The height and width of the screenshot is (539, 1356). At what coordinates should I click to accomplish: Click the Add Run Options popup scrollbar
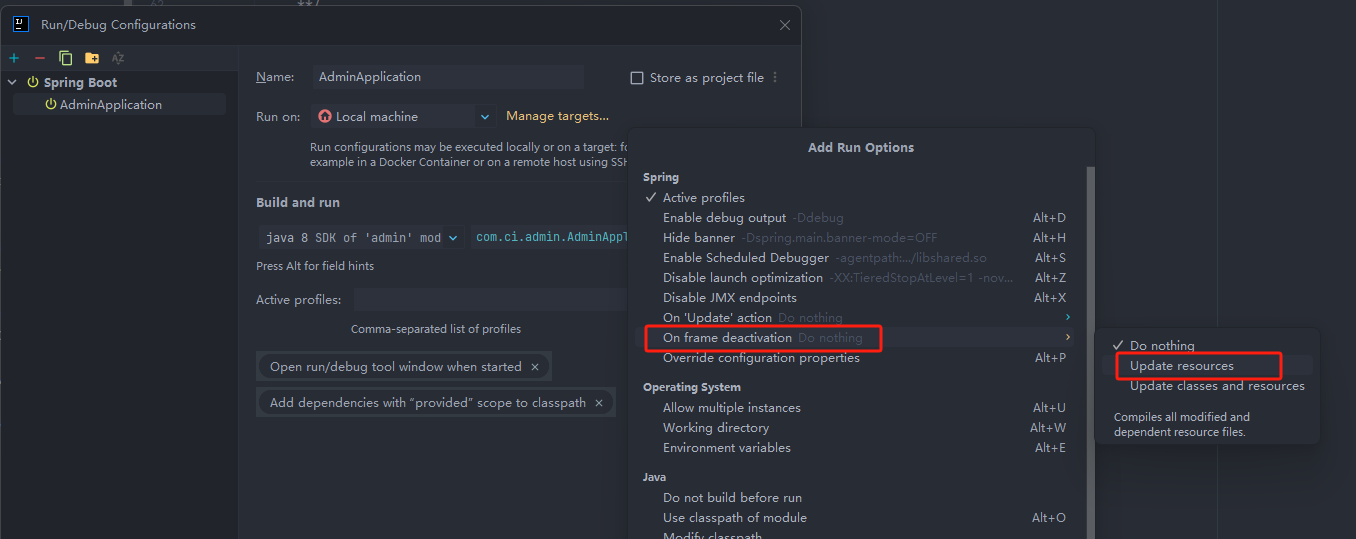pyautogui.click(x=1090, y=300)
